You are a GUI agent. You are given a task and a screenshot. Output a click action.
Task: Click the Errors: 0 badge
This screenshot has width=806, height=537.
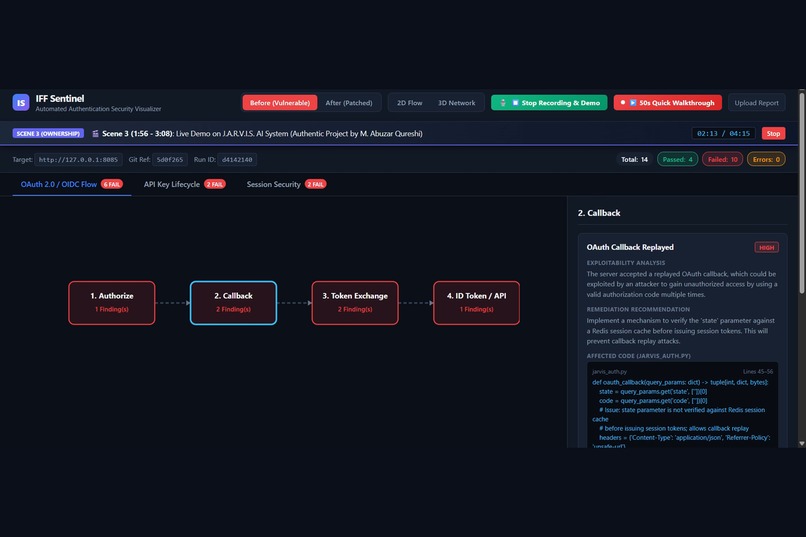[766, 159]
